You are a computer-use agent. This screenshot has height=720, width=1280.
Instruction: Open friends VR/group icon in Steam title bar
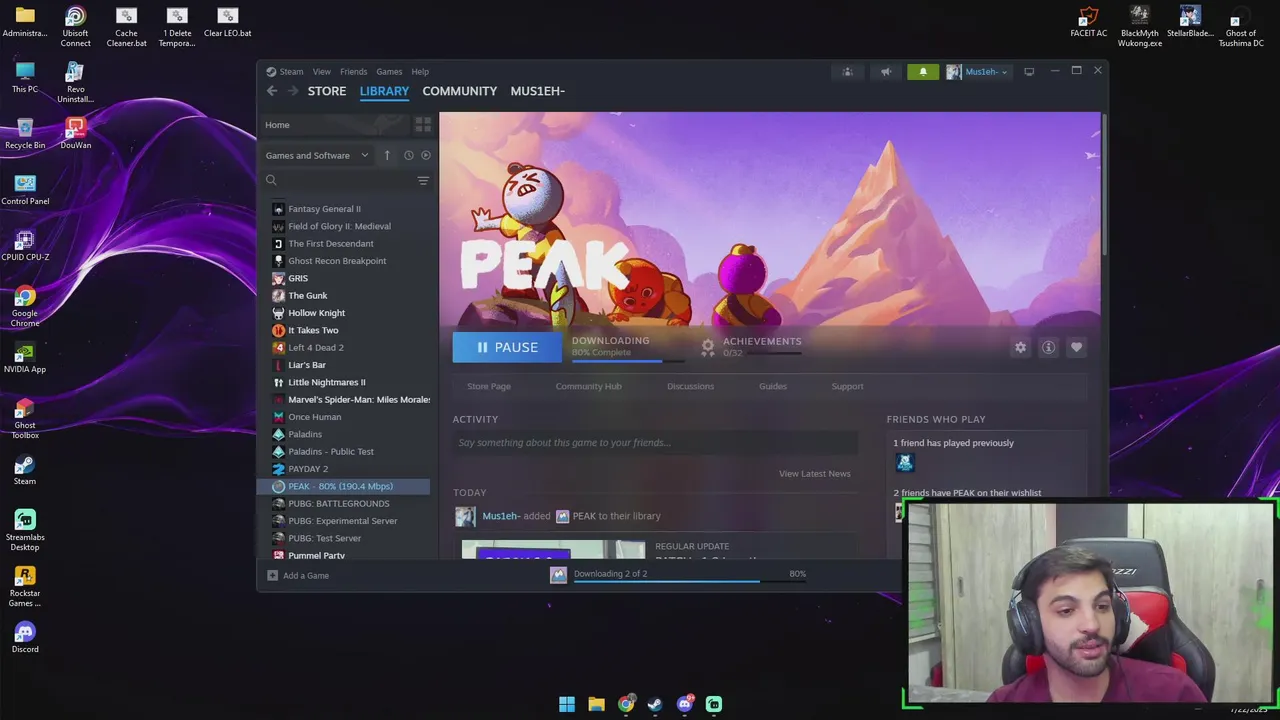(x=847, y=72)
